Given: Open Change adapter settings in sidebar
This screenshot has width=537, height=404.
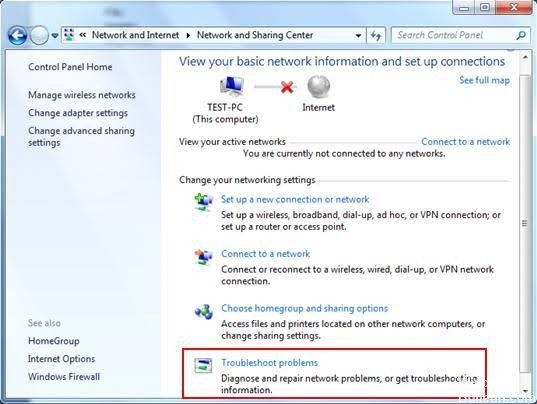Looking at the screenshot, I should pyautogui.click(x=78, y=113).
